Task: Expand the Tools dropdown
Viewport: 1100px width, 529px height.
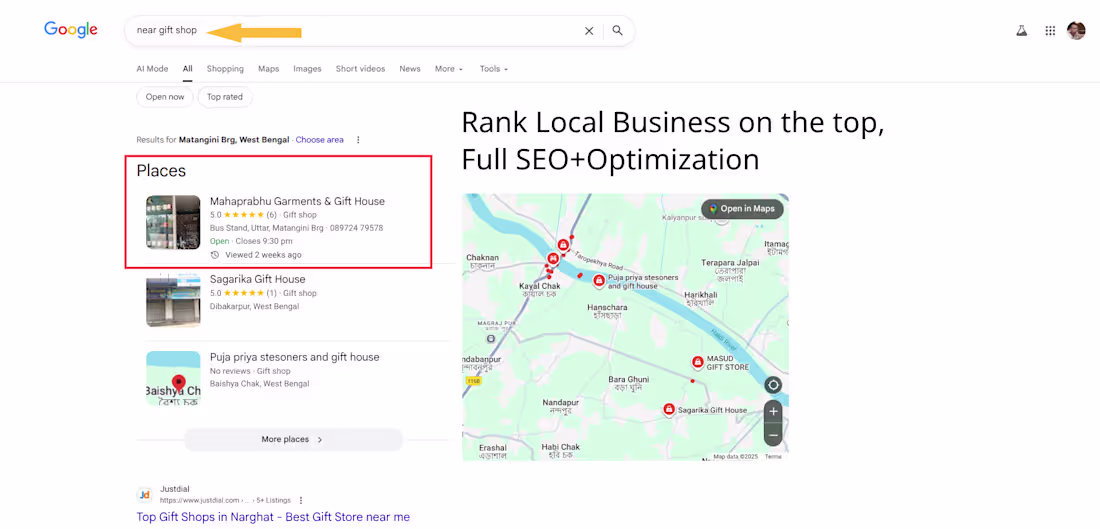Action: [x=494, y=69]
